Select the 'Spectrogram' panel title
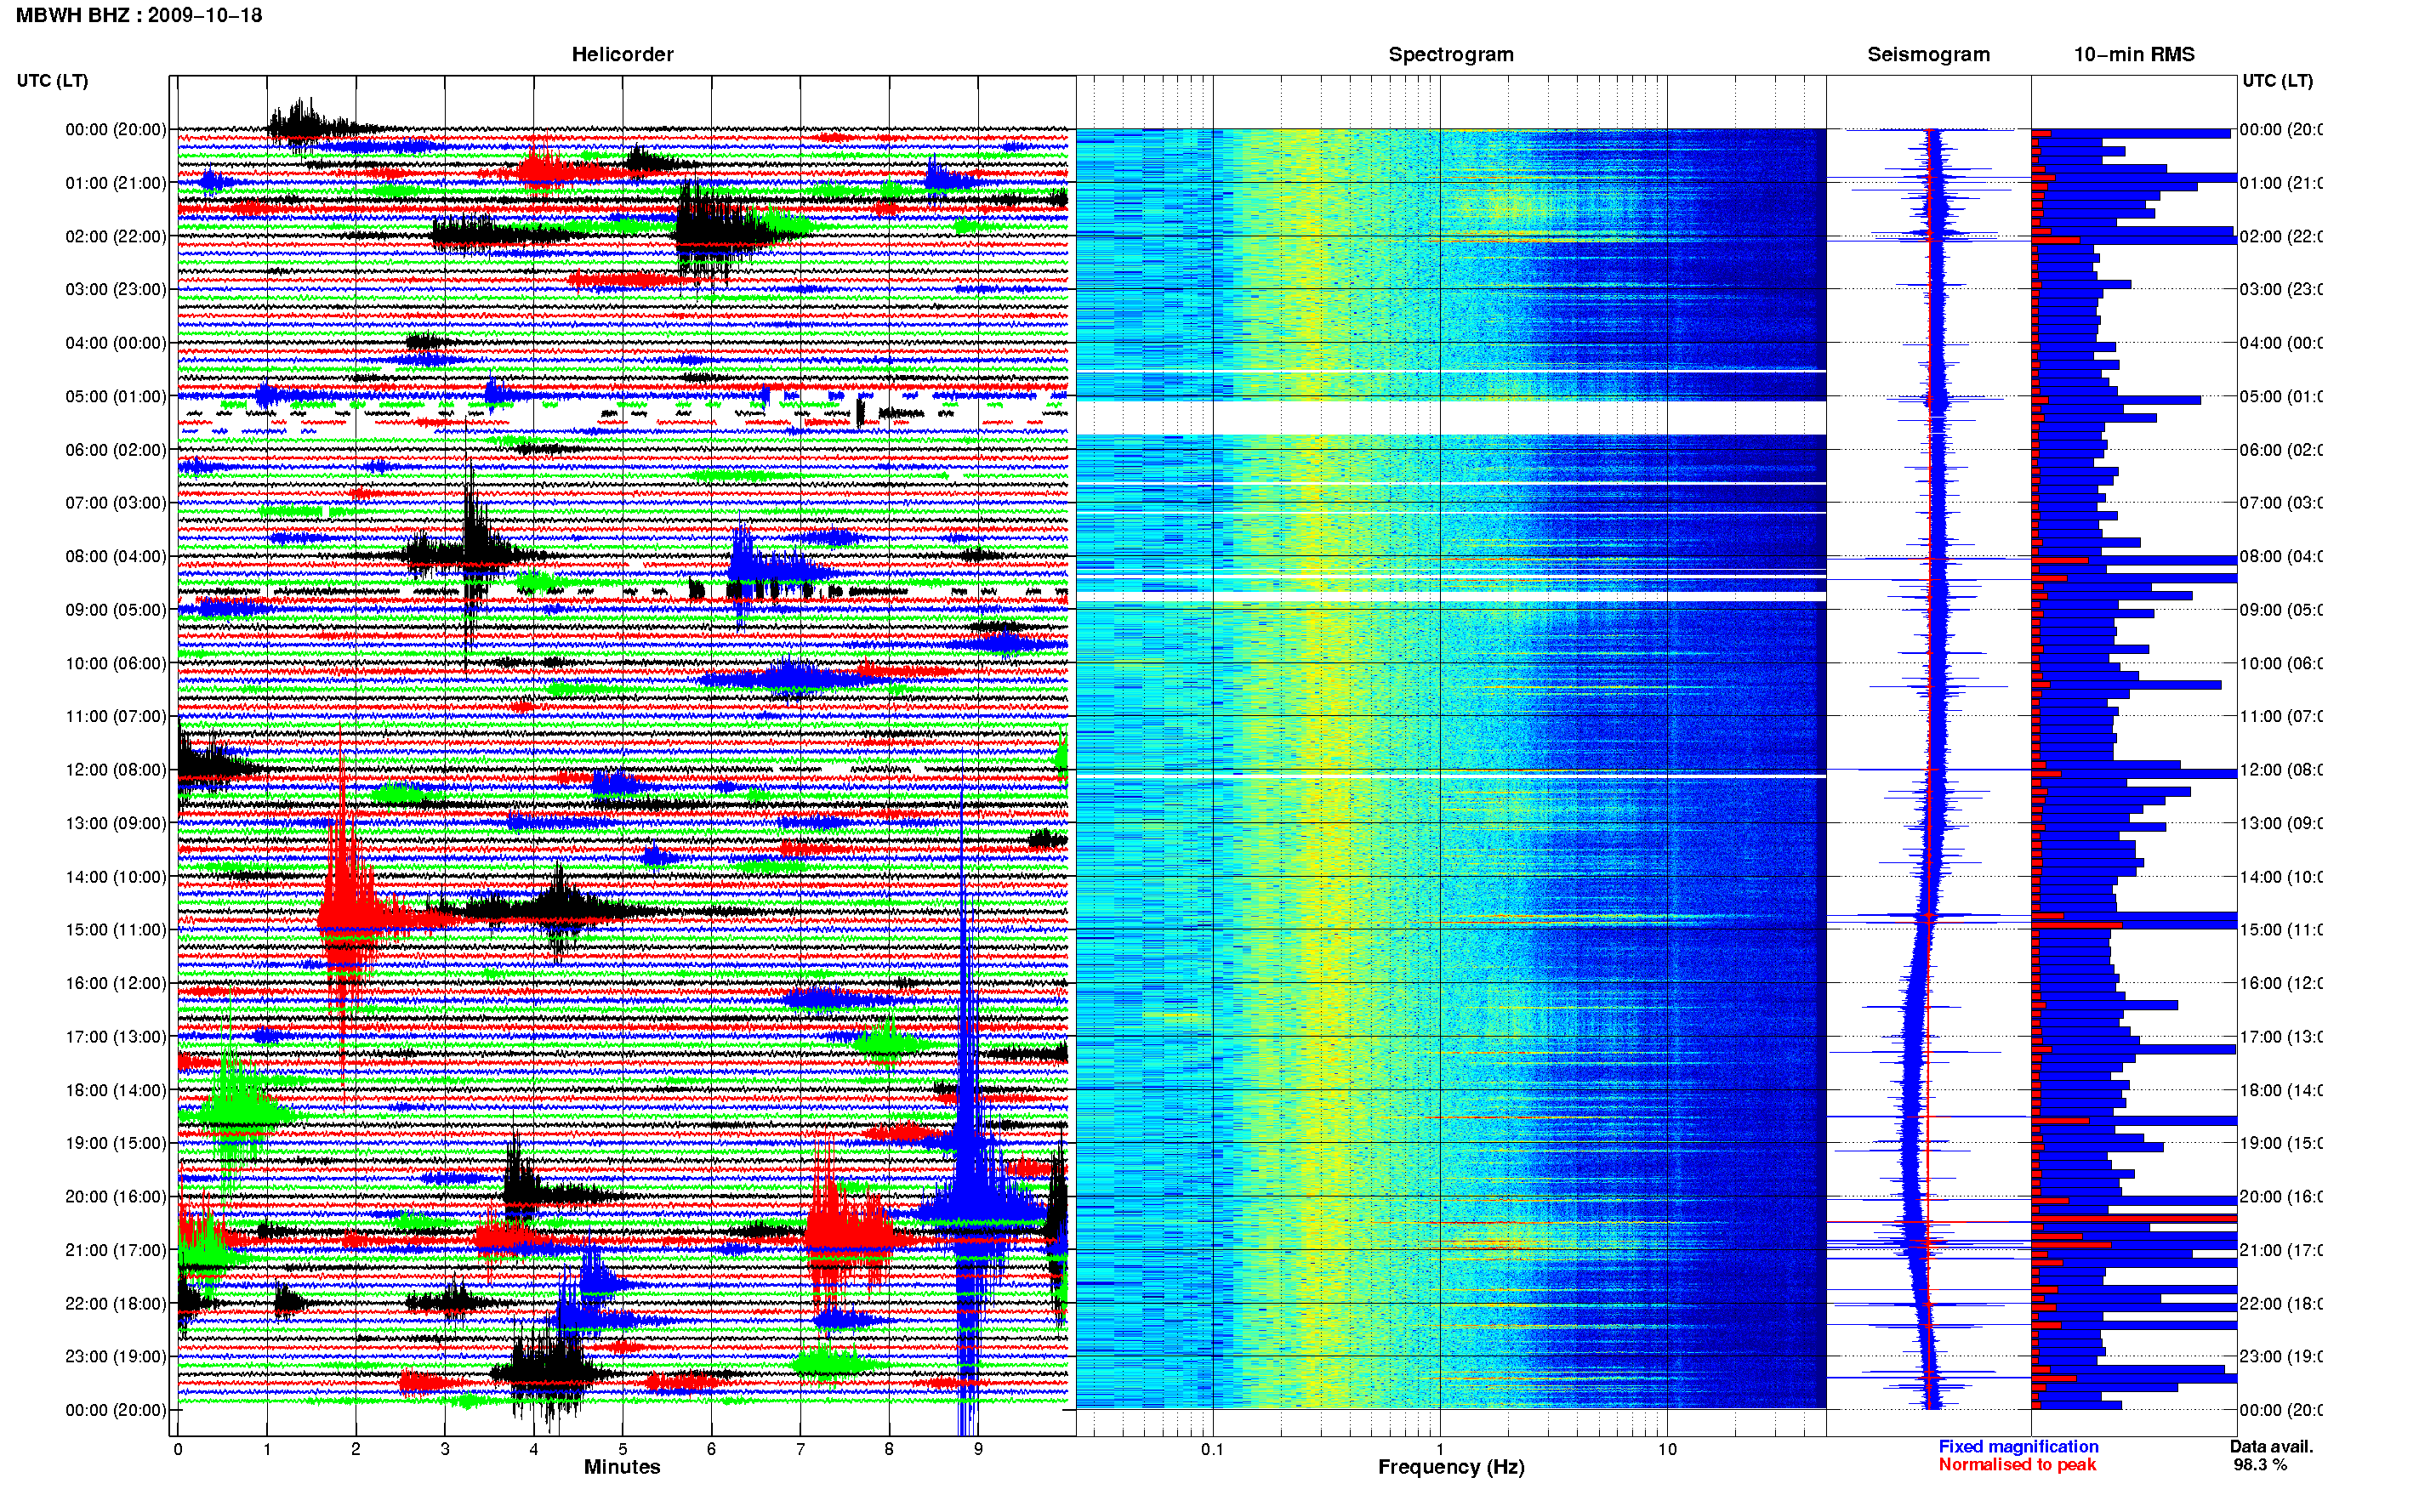This screenshot has height=1512, width=2419. [1451, 54]
